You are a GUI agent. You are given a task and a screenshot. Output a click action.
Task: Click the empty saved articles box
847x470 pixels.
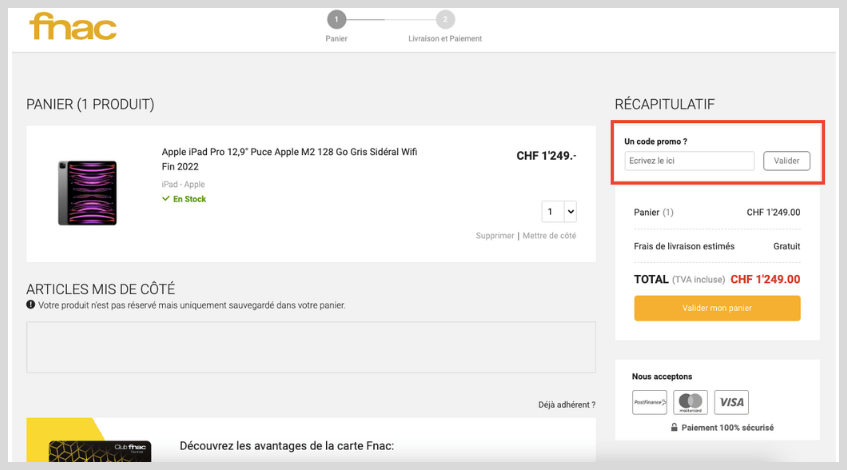coord(311,347)
